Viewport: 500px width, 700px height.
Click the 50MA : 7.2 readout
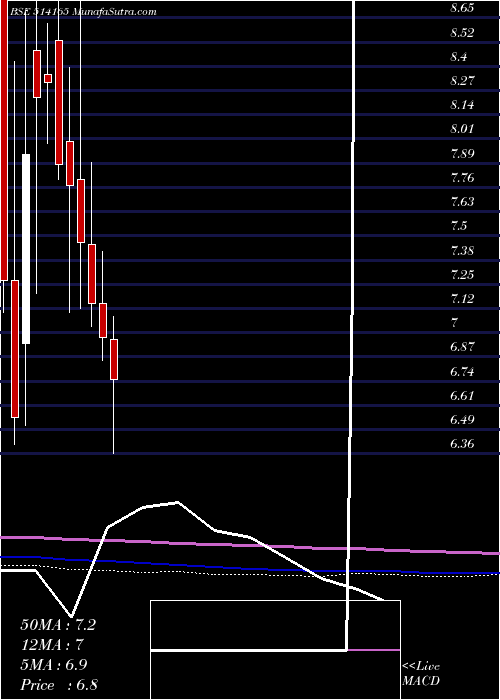tap(58, 625)
